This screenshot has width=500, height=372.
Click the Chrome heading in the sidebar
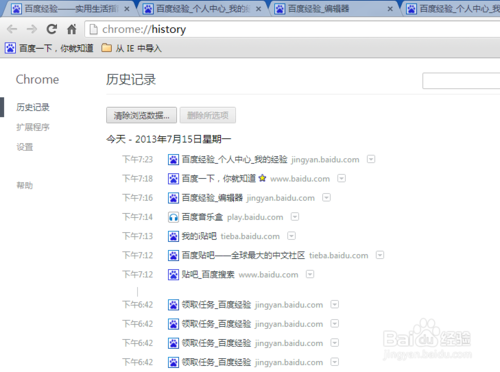click(37, 80)
